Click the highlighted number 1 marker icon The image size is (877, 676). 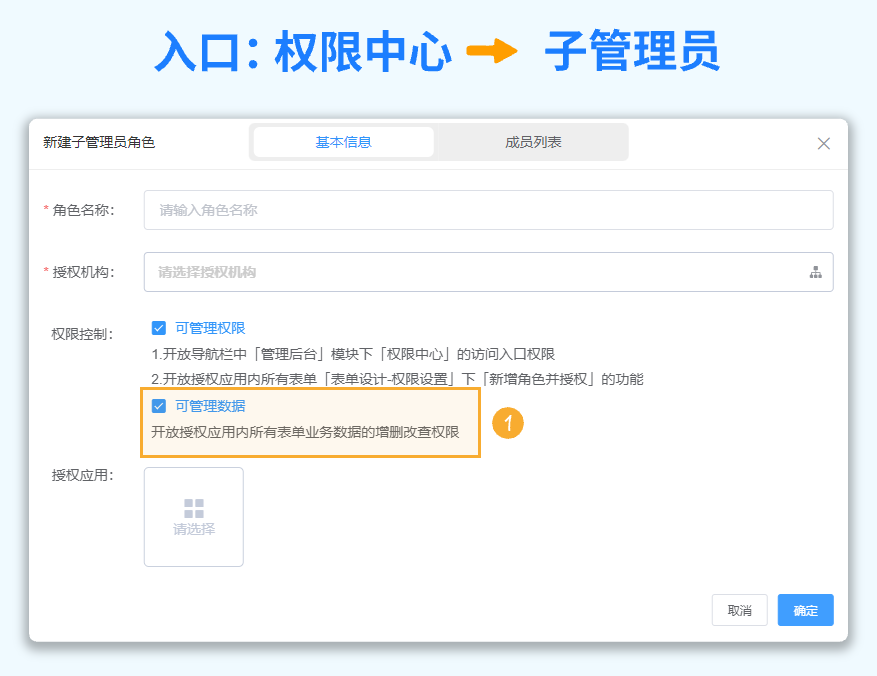[508, 424]
